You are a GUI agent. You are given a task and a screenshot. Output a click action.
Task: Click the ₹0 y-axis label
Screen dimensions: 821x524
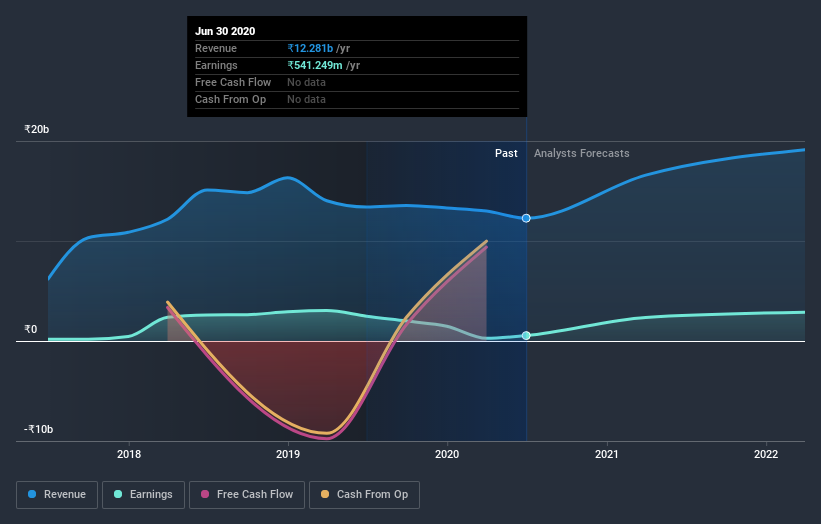click(31, 329)
